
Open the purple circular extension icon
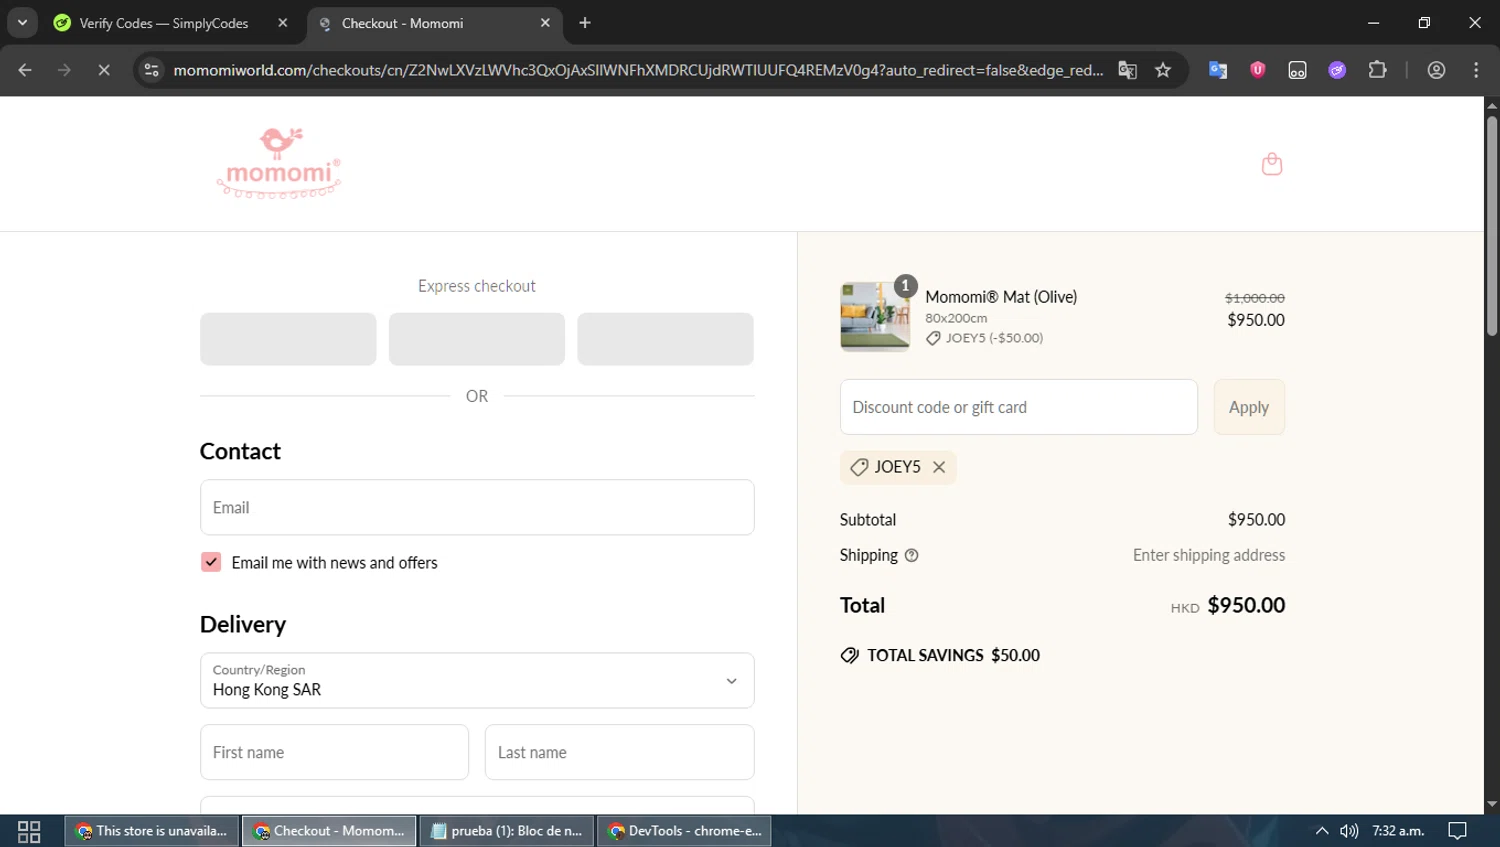[x=1337, y=70]
